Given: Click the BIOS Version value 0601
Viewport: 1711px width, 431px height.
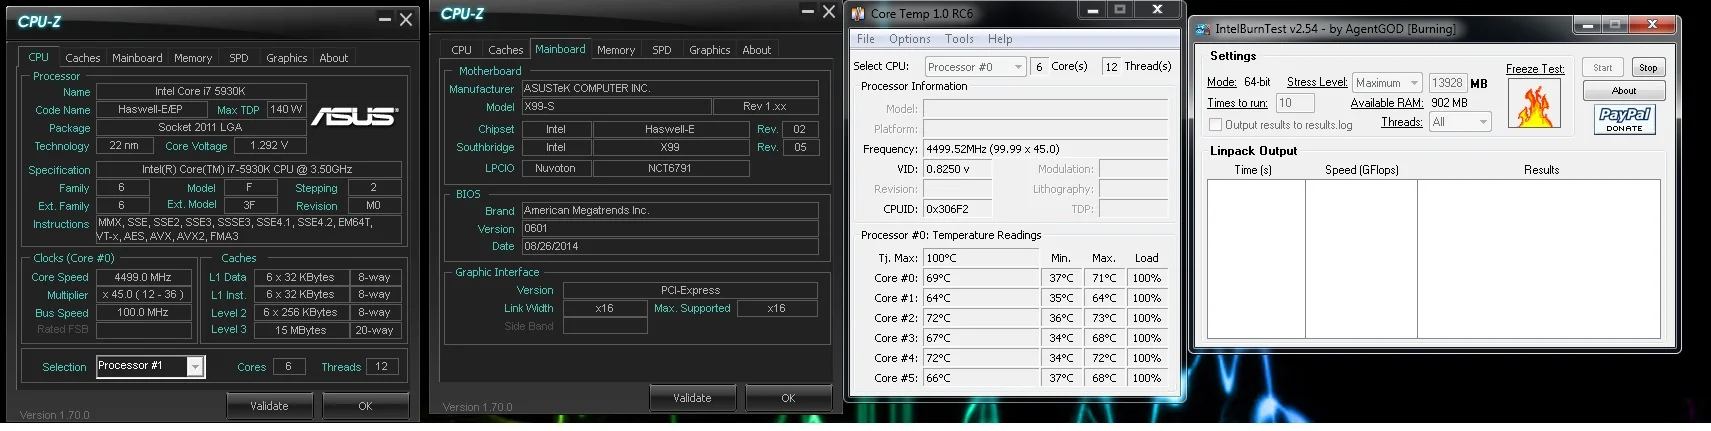Looking at the screenshot, I should (x=670, y=228).
